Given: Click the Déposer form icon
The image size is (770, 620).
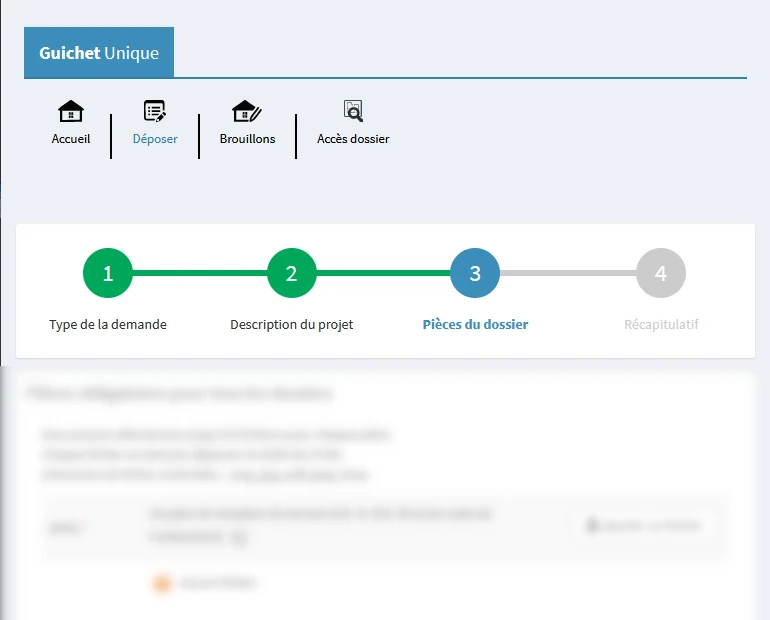Looking at the screenshot, I should (155, 111).
